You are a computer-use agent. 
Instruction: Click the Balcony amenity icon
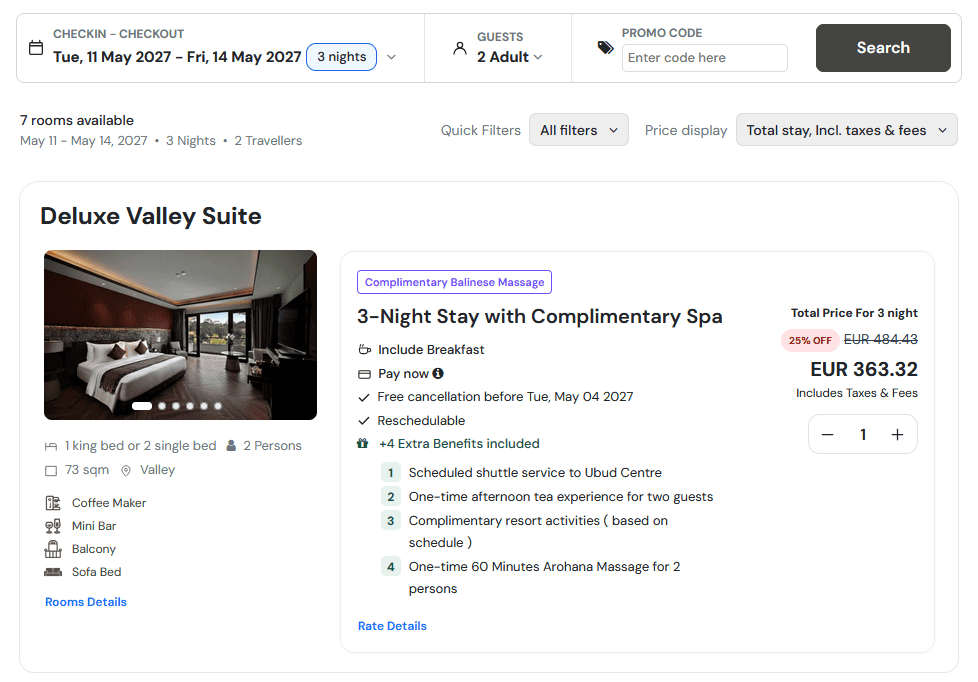(53, 549)
